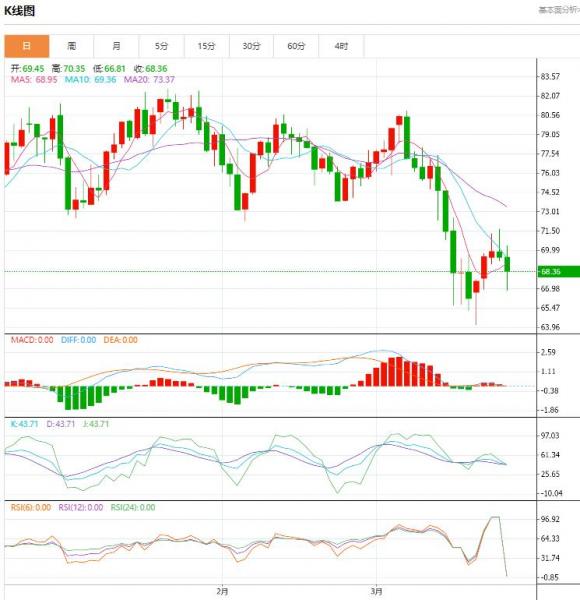Screen dimensions: 580x600
Task: Click the 96.92 RSI axis label
Action: pos(550,519)
